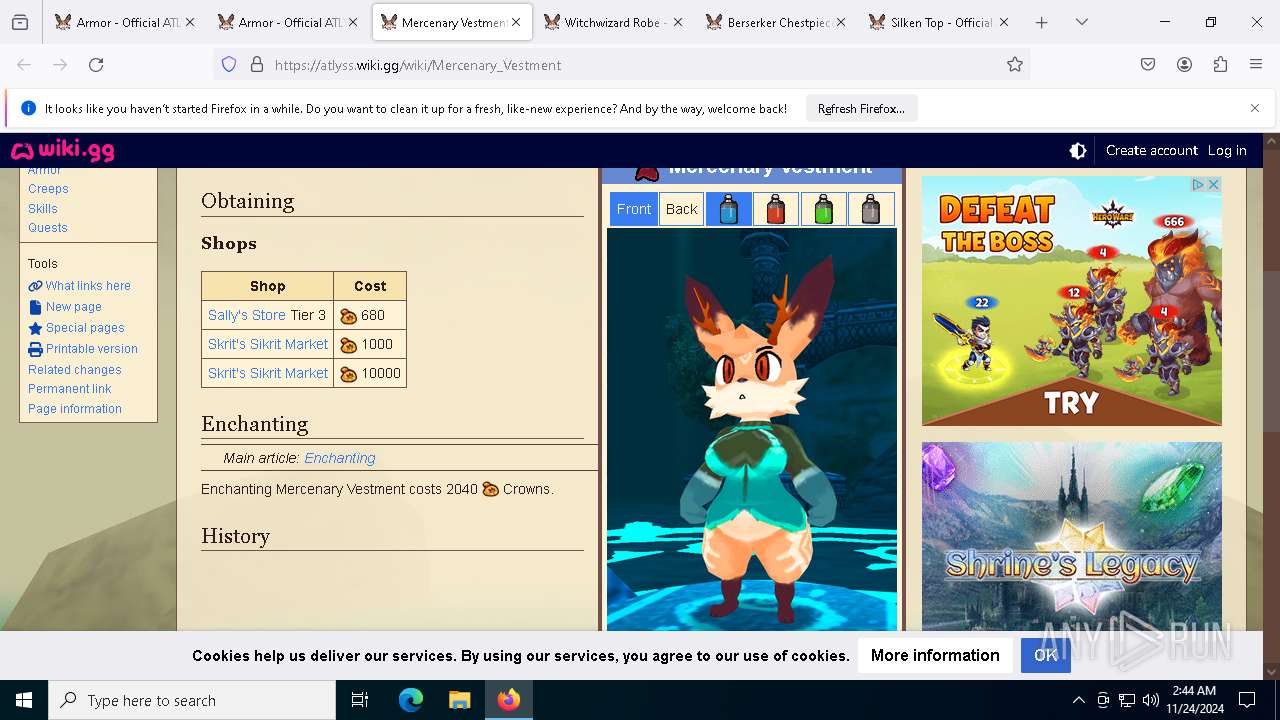Click the crown icon in the 680 cost cell
This screenshot has height=720, width=1280.
(x=348, y=316)
